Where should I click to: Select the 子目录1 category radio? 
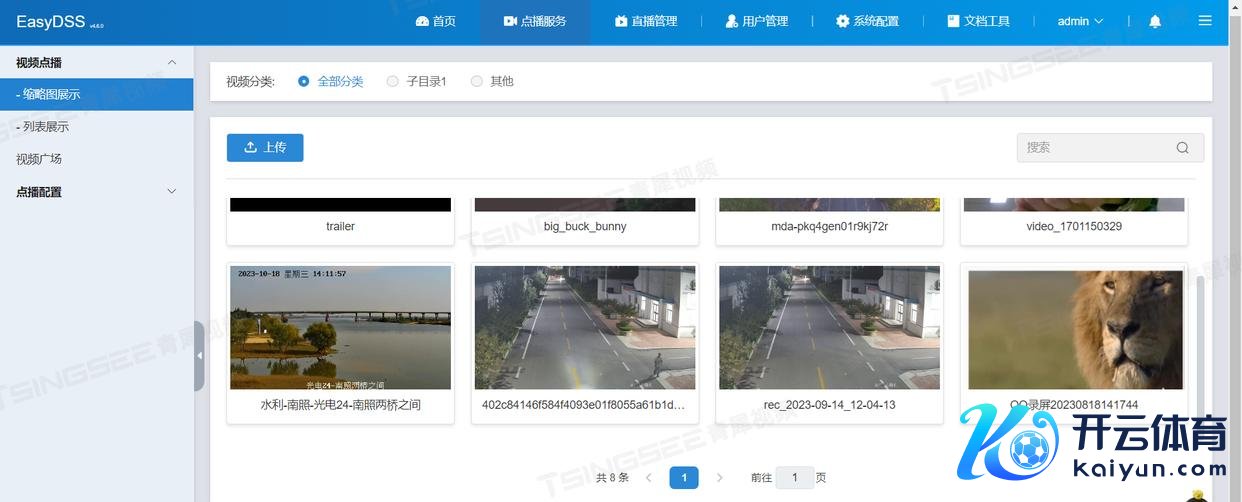(x=392, y=81)
